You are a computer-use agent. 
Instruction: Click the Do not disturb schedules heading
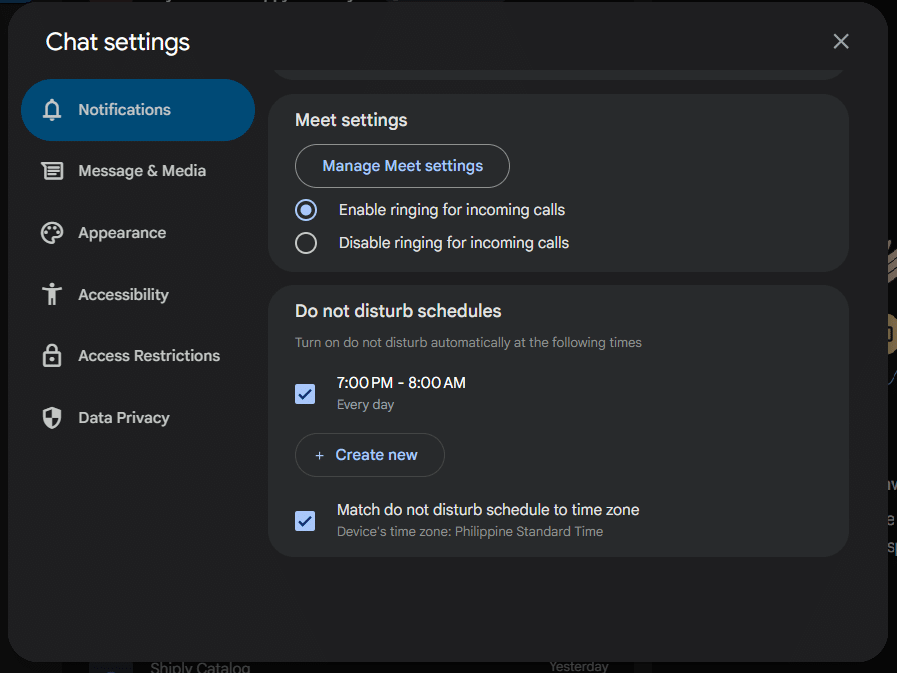coord(398,311)
